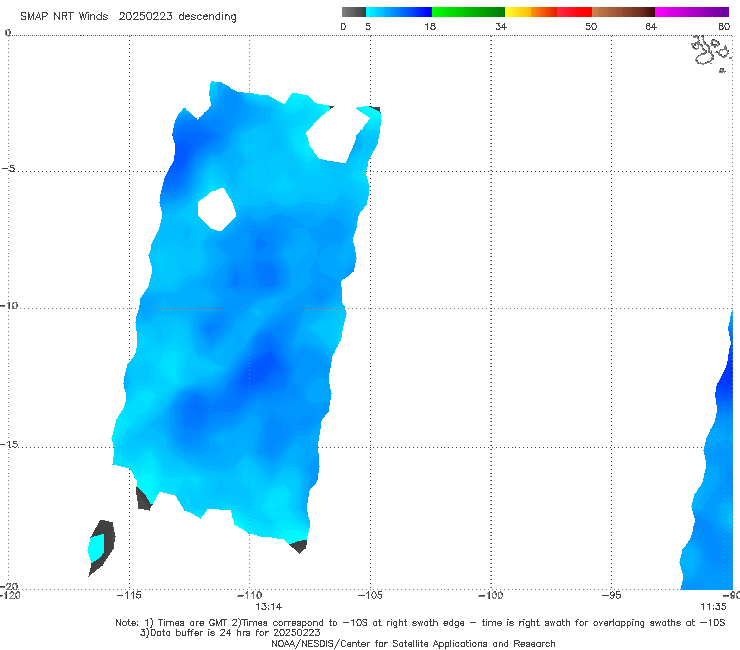
Task: Click the longitude label "-110"
Action: point(249,595)
